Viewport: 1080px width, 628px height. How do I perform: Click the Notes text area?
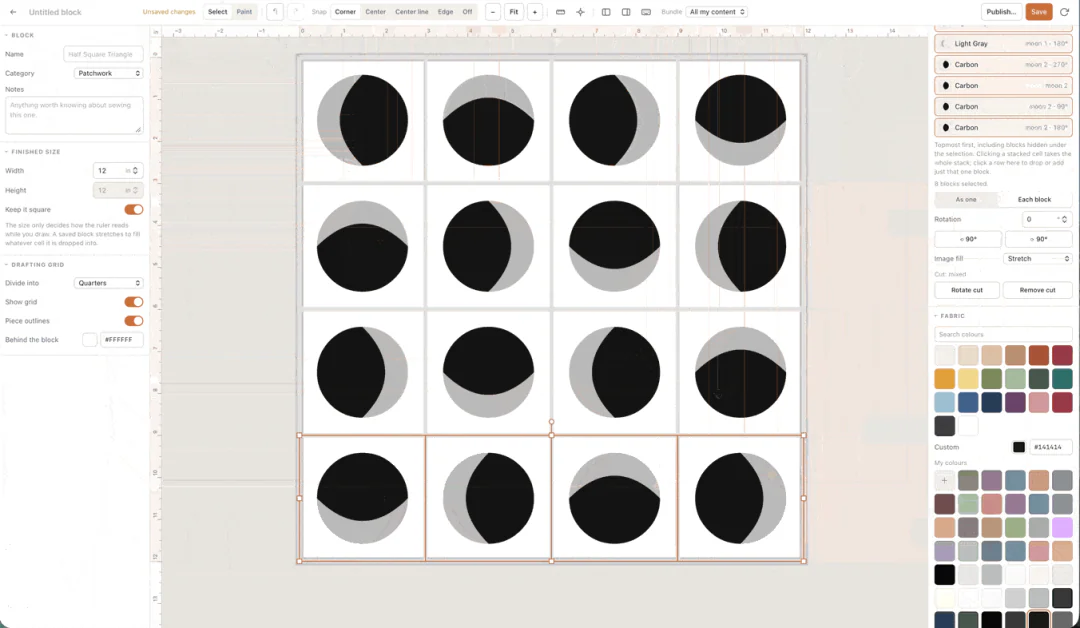[x=74, y=115]
